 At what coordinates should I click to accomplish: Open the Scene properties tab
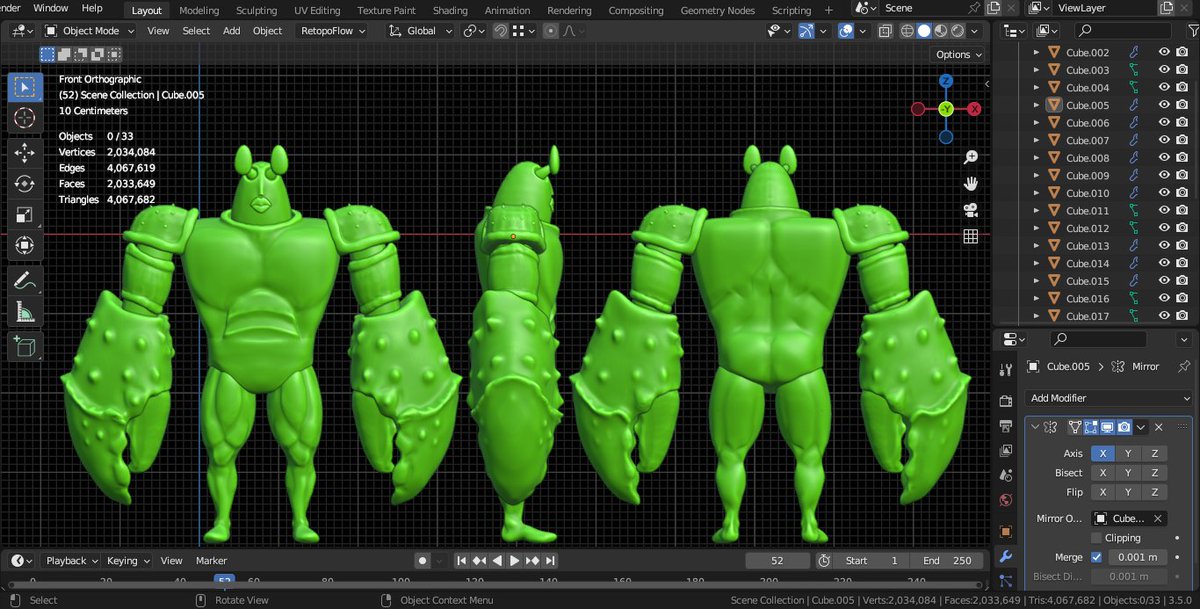tap(1007, 475)
